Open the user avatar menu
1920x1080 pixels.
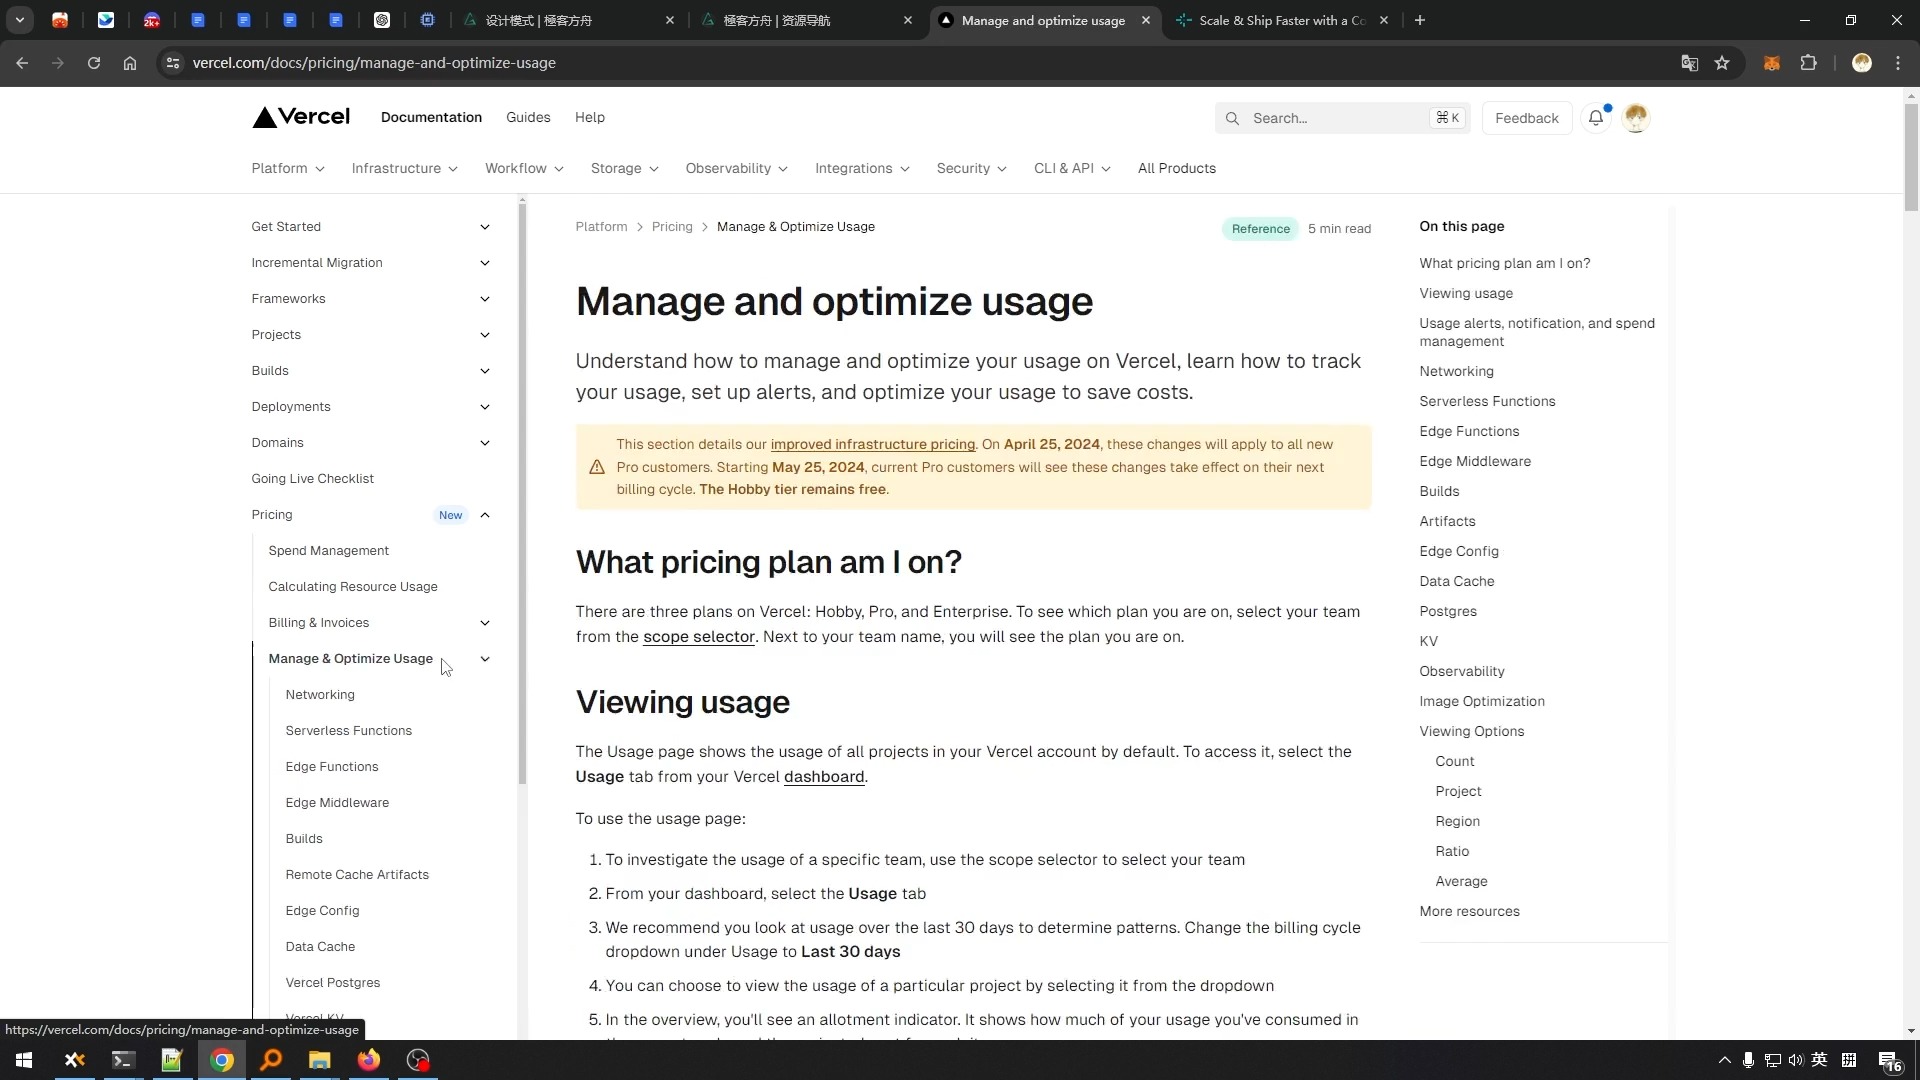pos(1636,118)
